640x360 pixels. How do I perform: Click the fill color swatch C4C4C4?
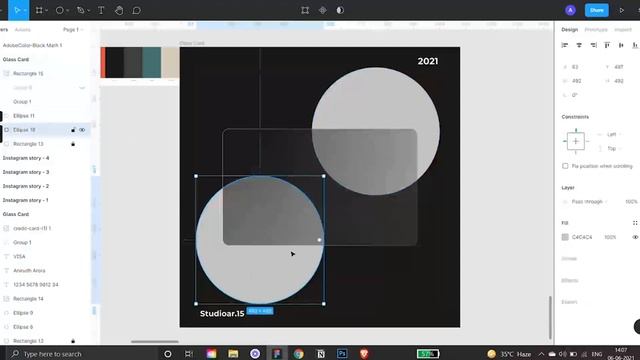[x=565, y=237]
